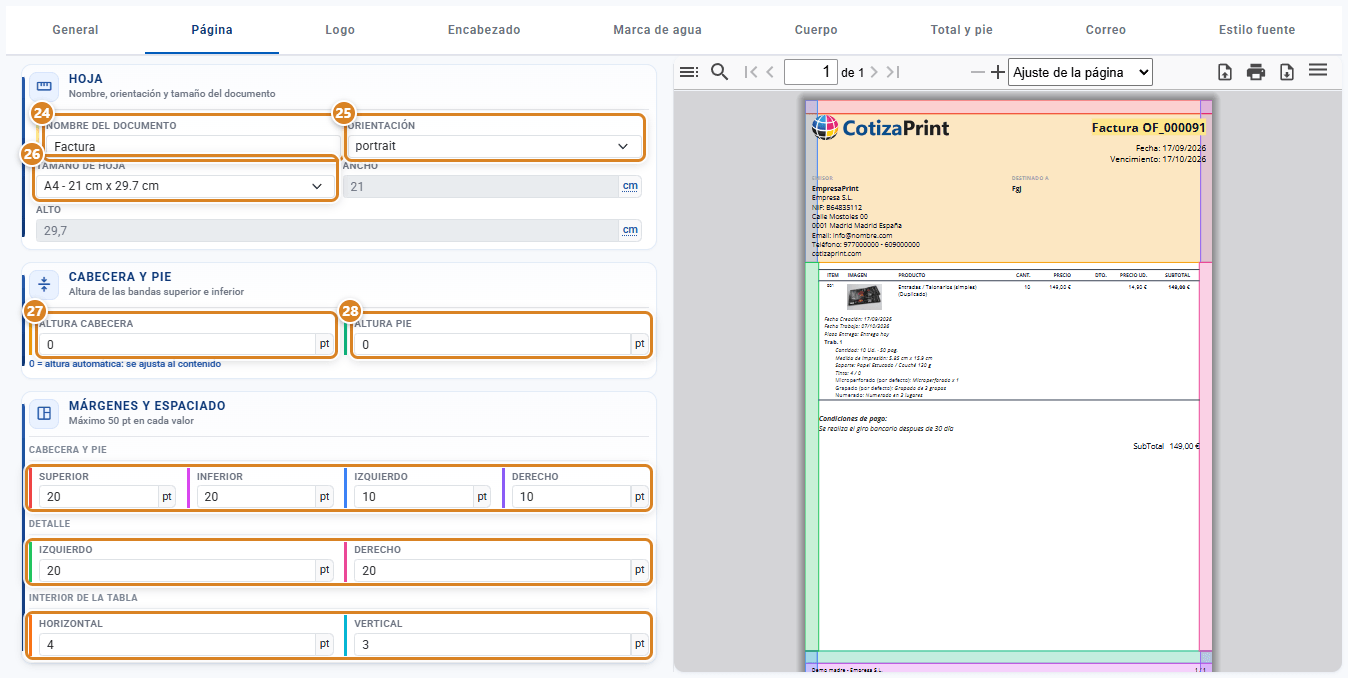Select the Página tab

pos(212,30)
